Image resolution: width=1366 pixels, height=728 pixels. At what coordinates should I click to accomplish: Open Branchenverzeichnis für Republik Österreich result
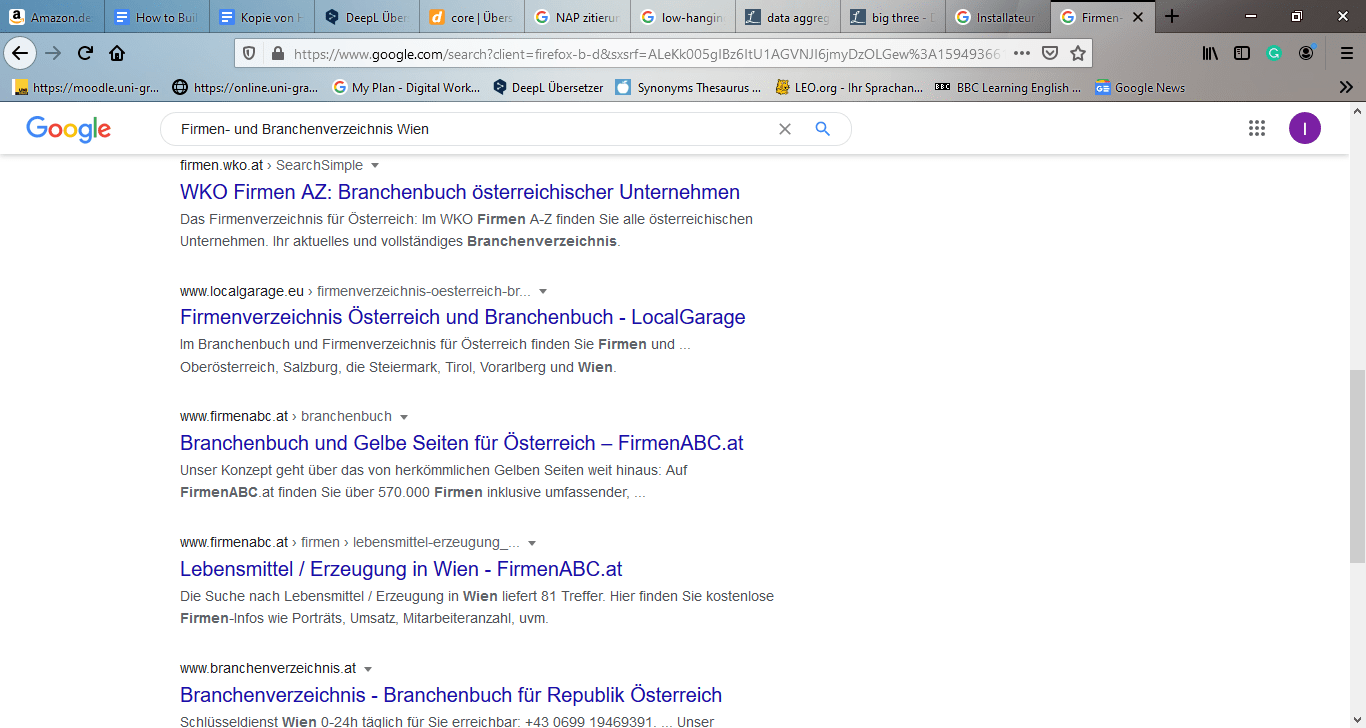451,695
